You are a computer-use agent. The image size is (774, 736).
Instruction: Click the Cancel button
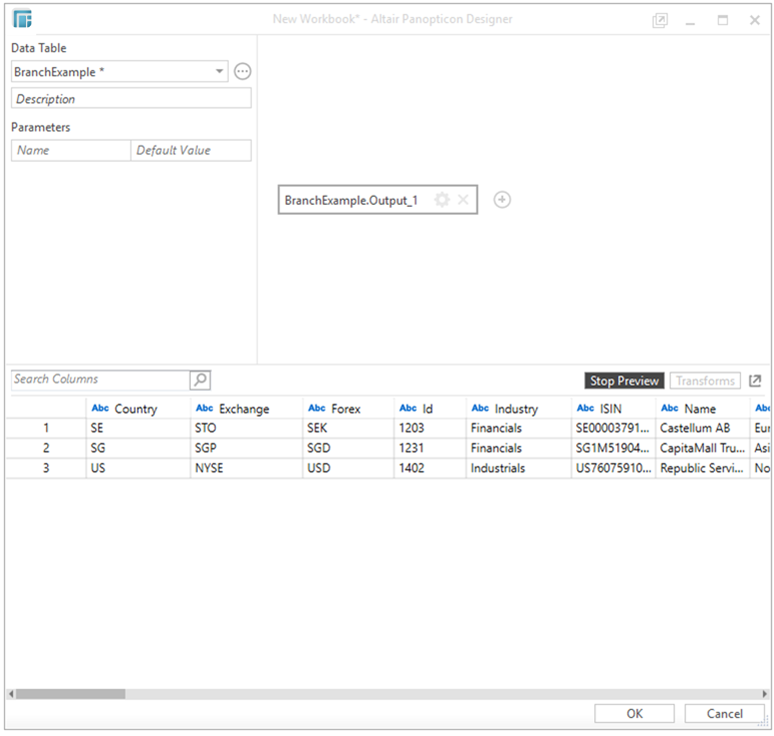[724, 714]
